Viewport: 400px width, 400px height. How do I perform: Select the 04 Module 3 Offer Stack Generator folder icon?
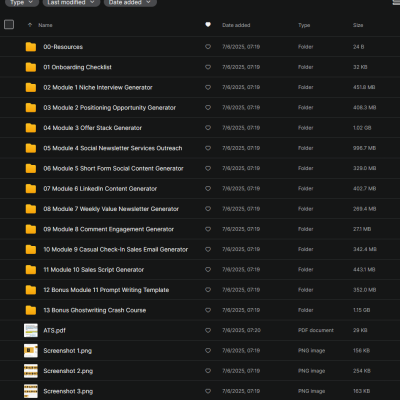(x=31, y=128)
